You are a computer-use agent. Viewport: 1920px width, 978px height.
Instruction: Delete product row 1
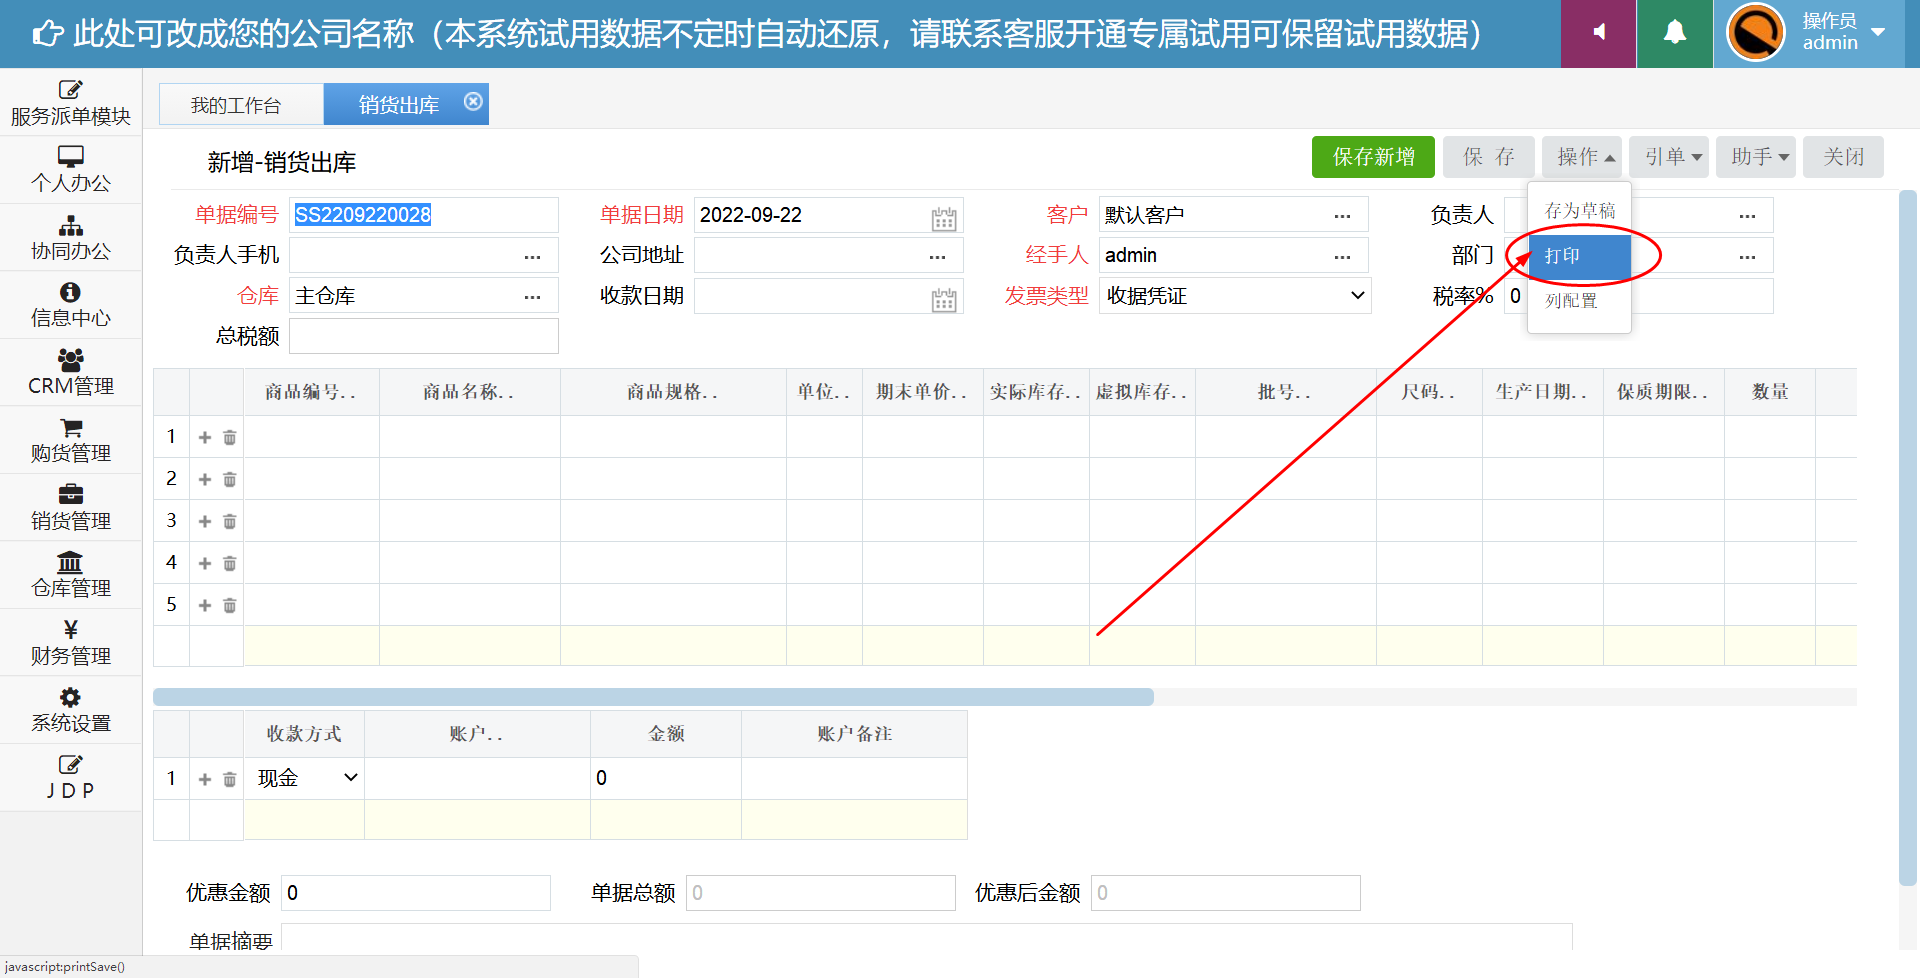tap(229, 437)
